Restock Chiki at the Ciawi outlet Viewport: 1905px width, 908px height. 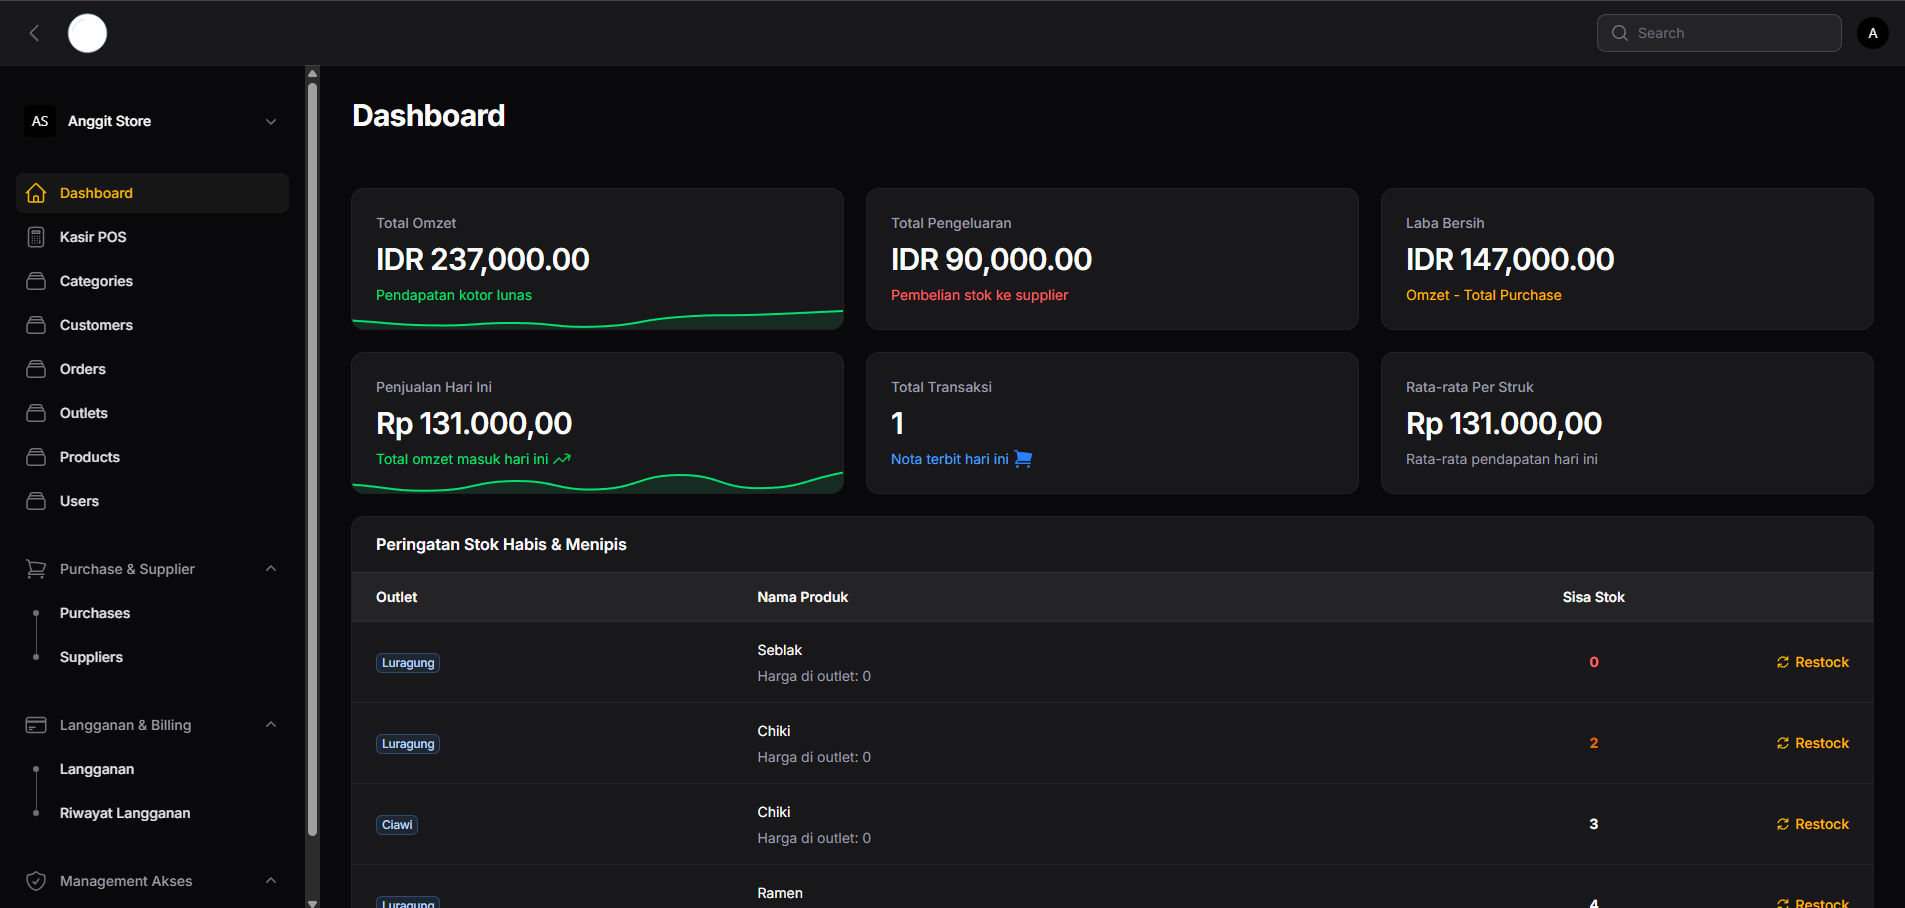[1812, 824]
